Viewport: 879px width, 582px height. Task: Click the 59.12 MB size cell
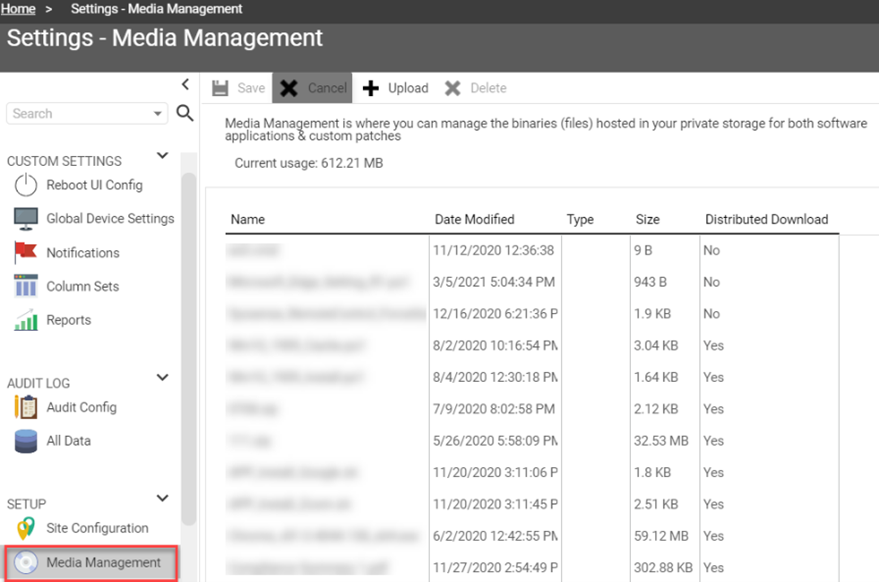[x=661, y=536]
